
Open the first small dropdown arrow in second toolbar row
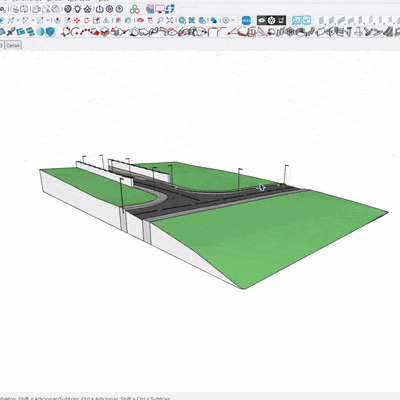[18, 21]
